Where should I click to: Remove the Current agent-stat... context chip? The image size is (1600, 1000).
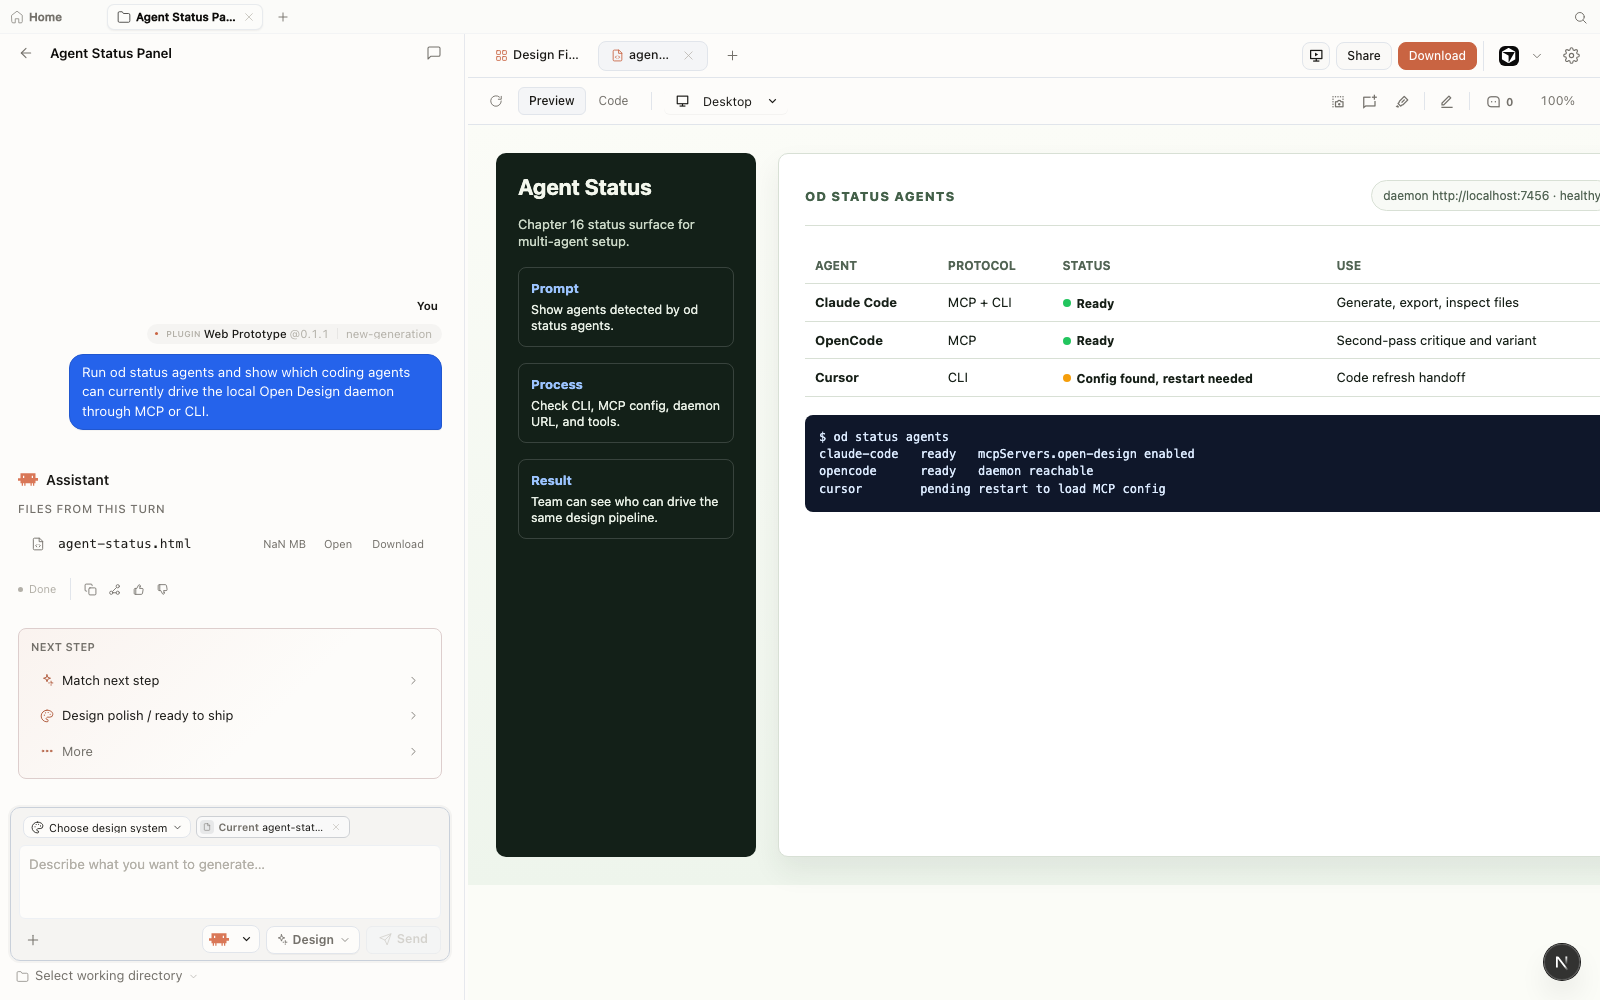click(336, 827)
